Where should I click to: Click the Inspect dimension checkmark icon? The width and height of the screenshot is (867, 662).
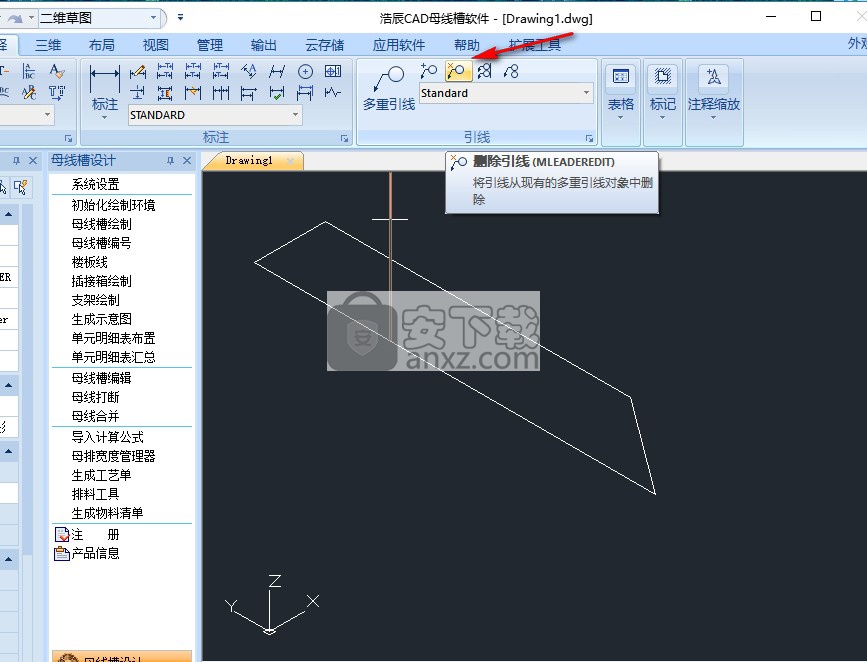(276, 93)
